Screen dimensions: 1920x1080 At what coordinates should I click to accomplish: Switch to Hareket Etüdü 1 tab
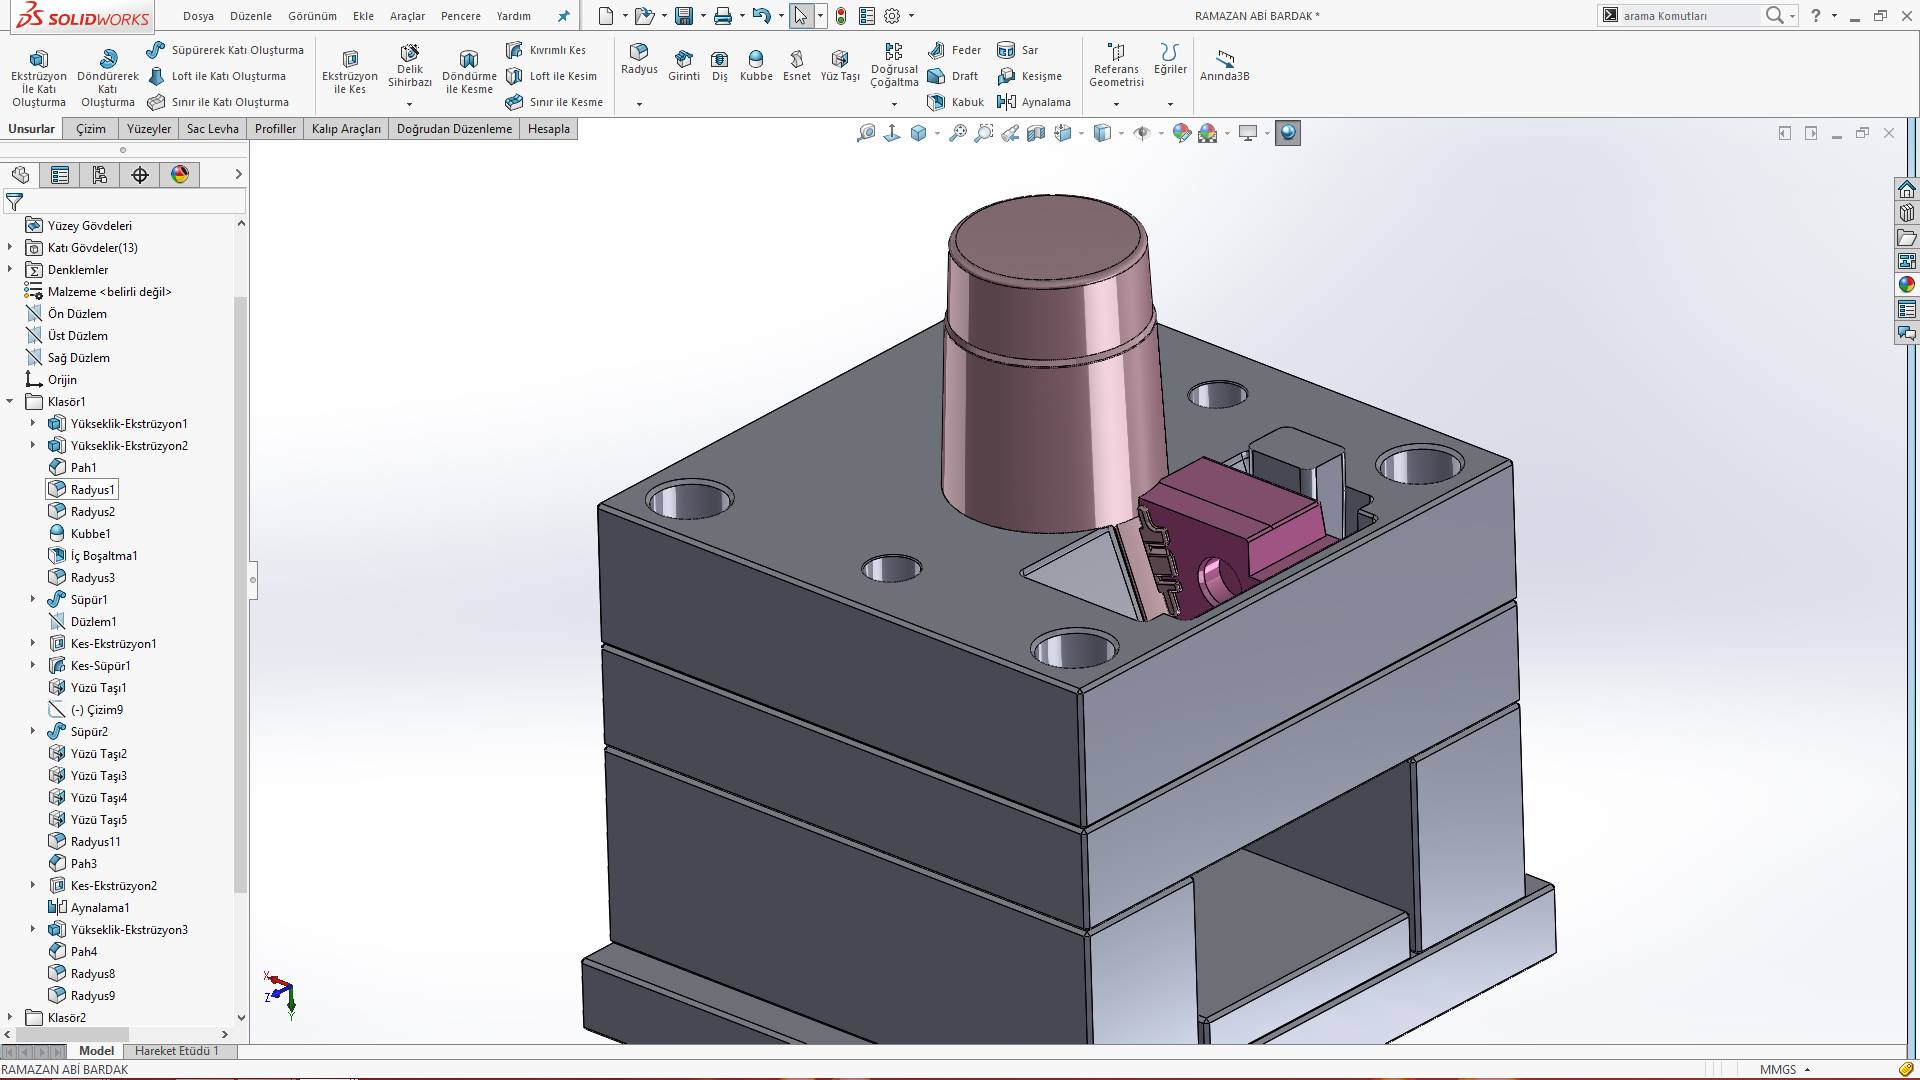(177, 1051)
